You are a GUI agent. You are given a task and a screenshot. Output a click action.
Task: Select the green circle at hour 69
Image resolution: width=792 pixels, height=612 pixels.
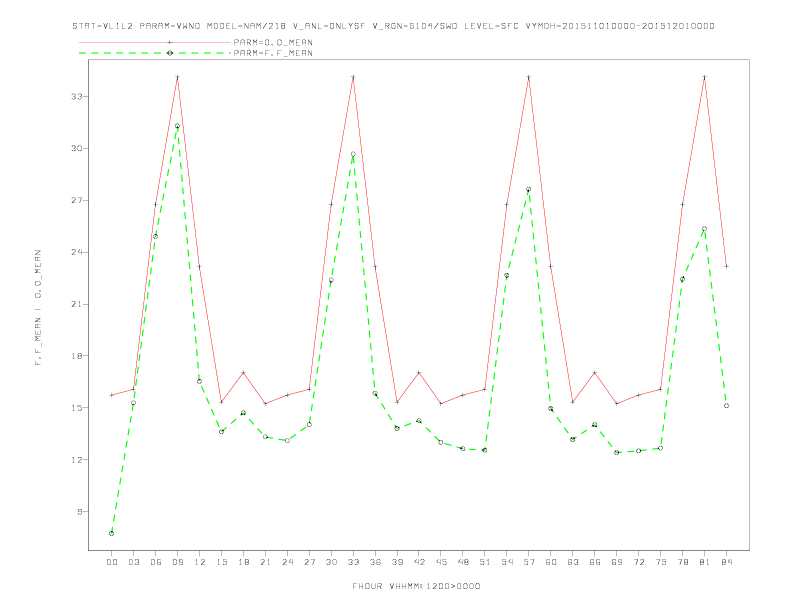coord(617,452)
